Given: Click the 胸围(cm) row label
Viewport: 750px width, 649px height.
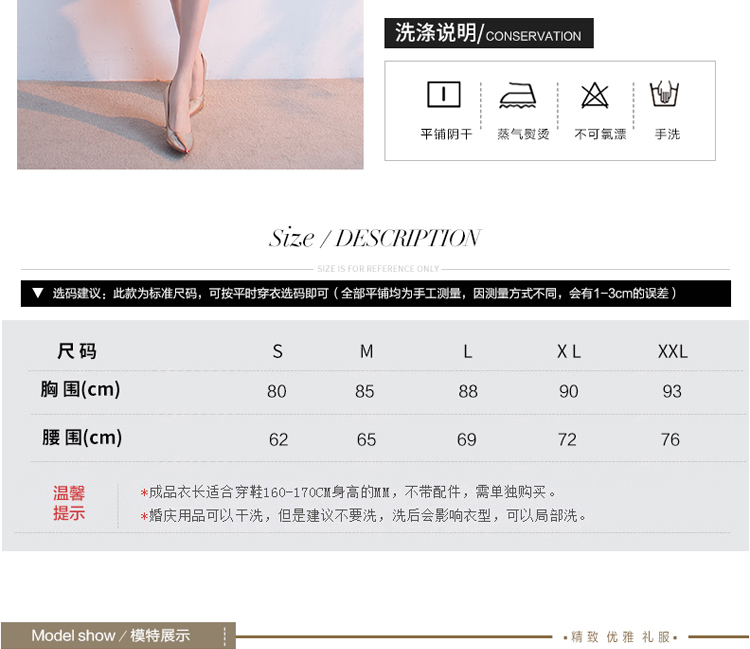Looking at the screenshot, I should (x=81, y=390).
